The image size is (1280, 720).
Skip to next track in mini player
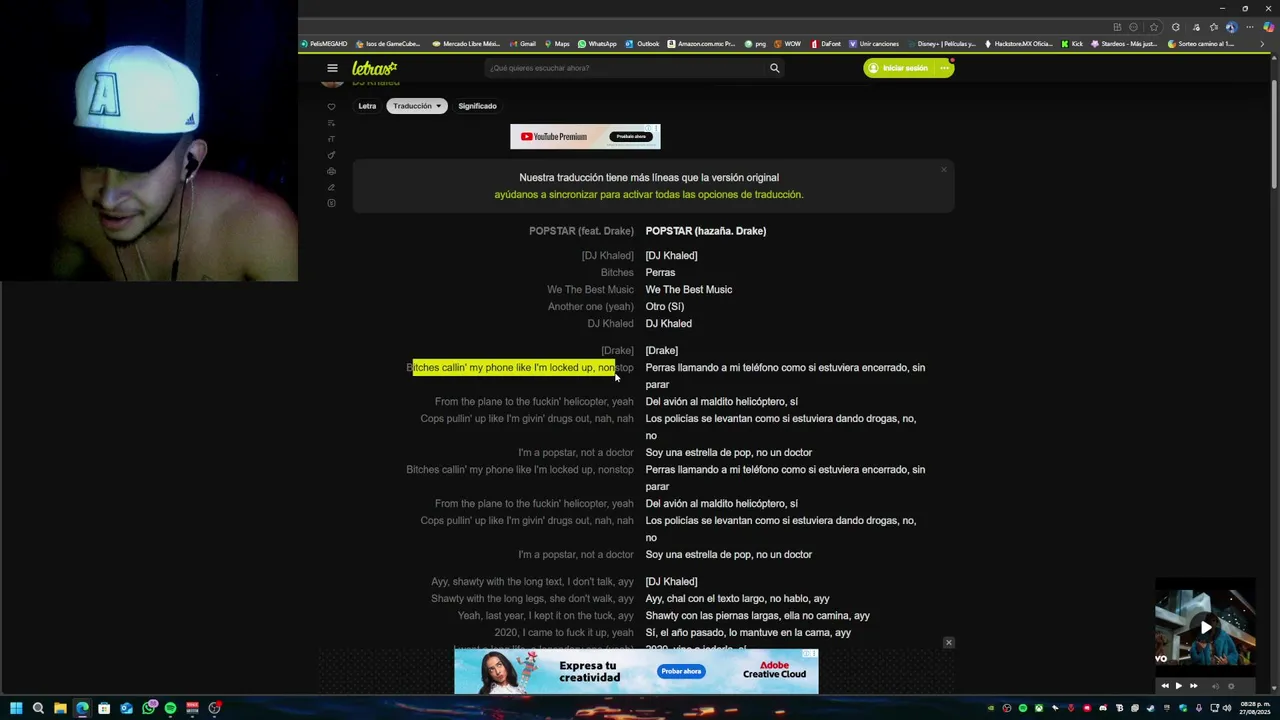point(1193,686)
